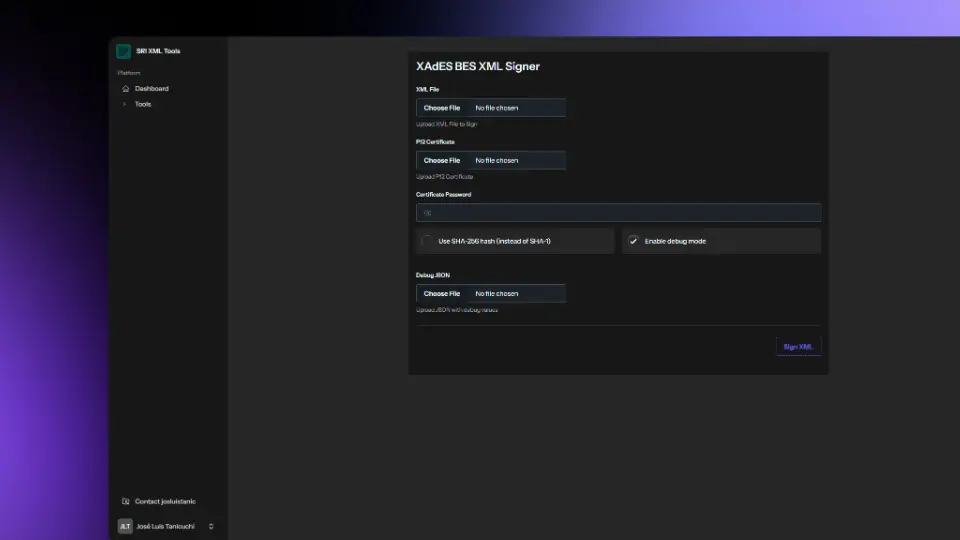
Task: Click the SRI XML Tools logo icon
Action: click(124, 51)
